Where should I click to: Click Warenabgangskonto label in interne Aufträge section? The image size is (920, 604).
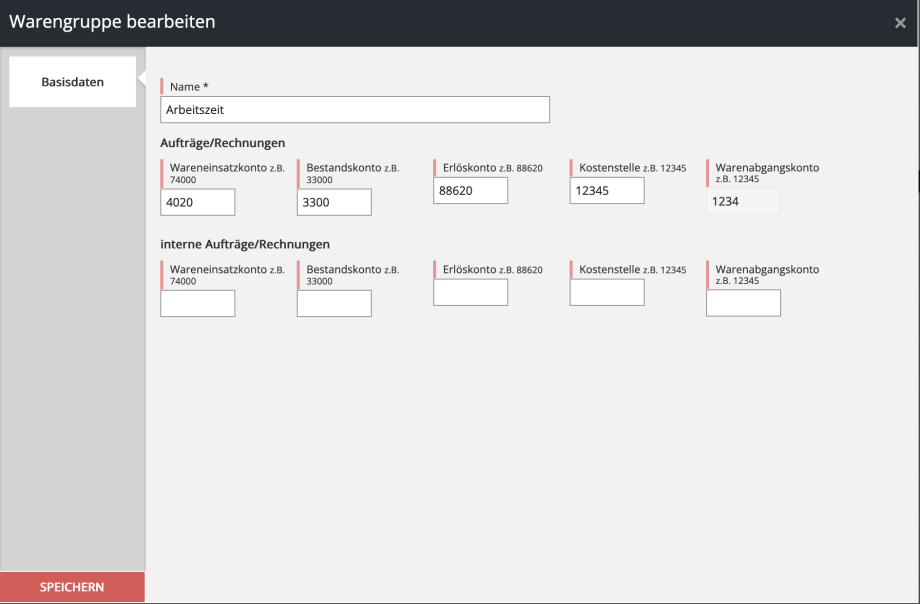click(x=767, y=270)
